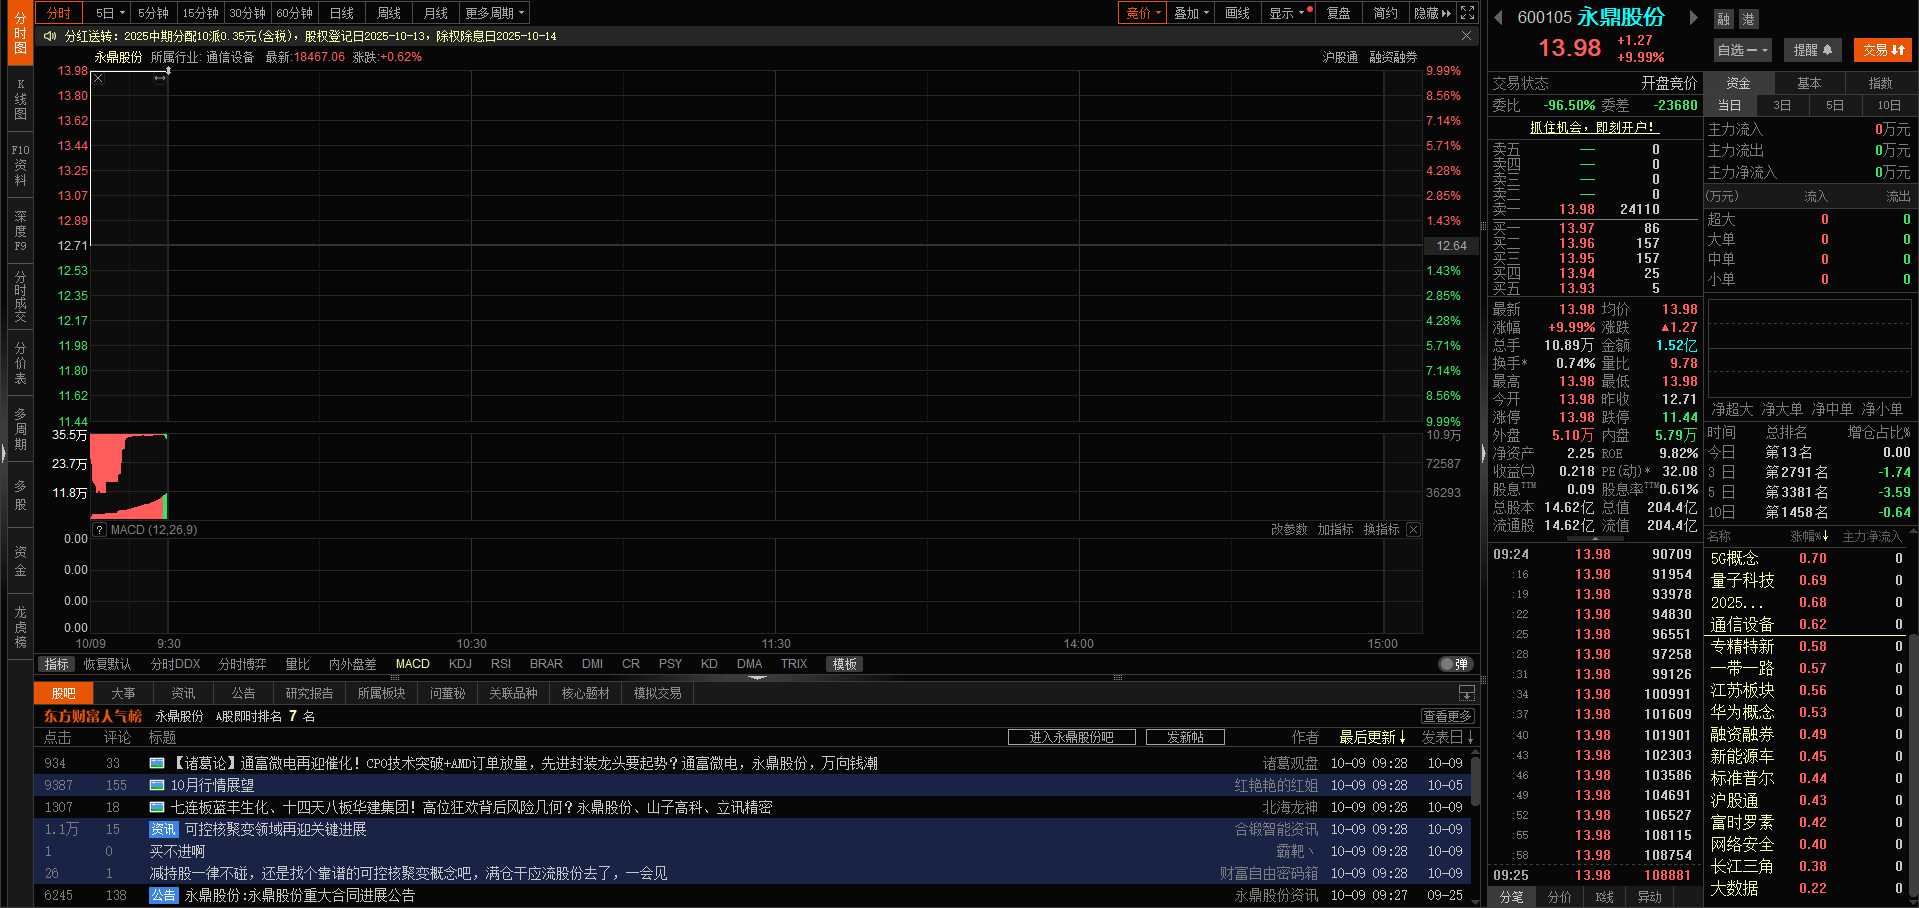This screenshot has height=908, width=1919.
Task: Click the fullscreen expand icon in chart toolbar
Action: coord(1467,13)
